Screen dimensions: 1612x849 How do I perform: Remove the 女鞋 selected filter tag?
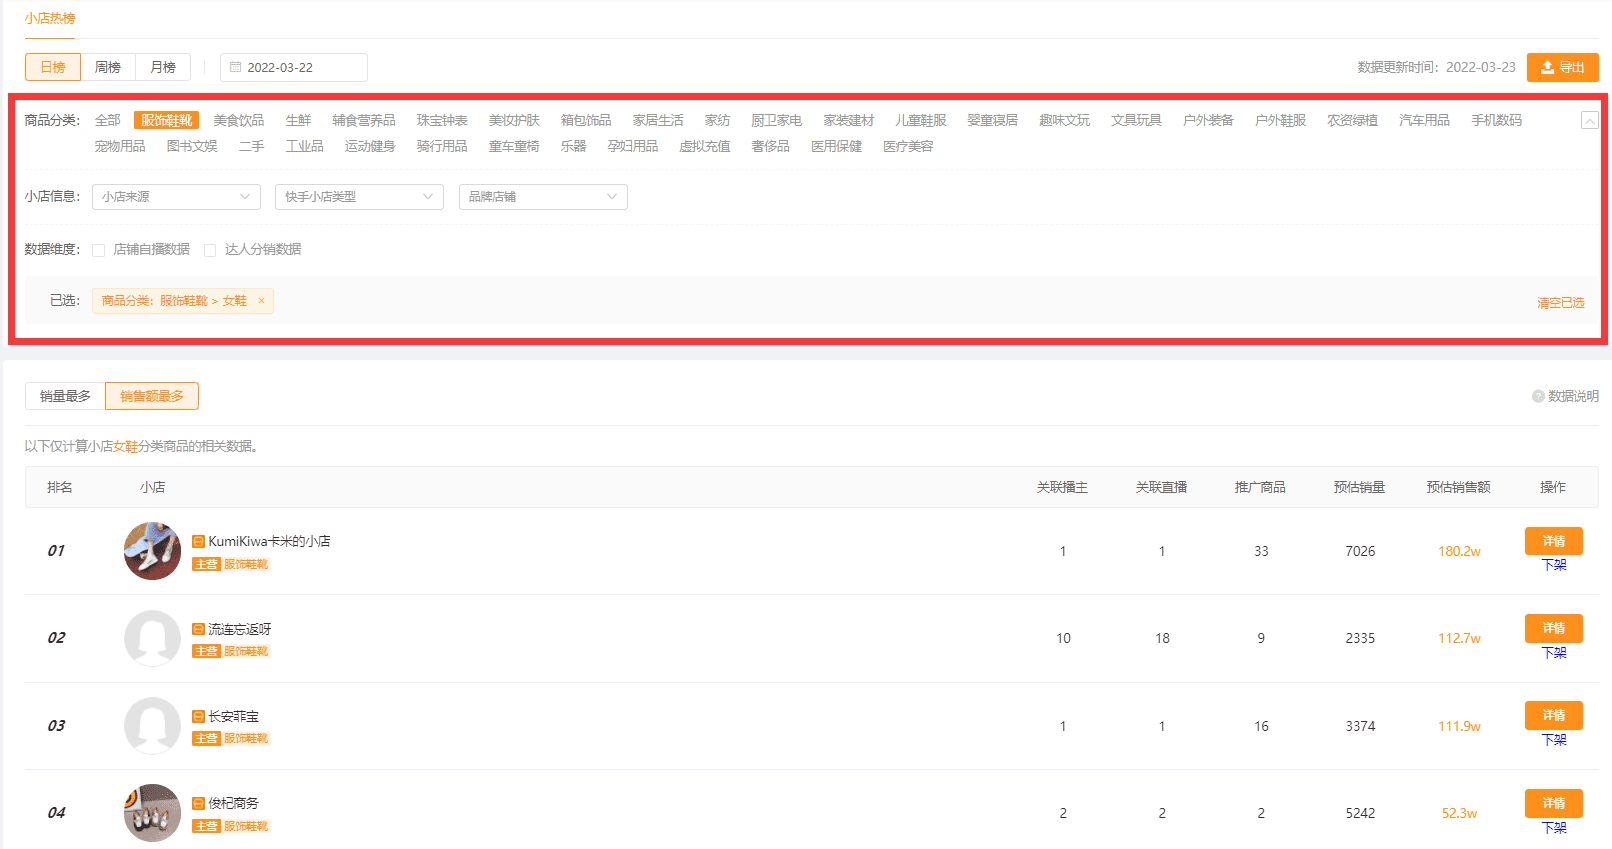coord(262,301)
